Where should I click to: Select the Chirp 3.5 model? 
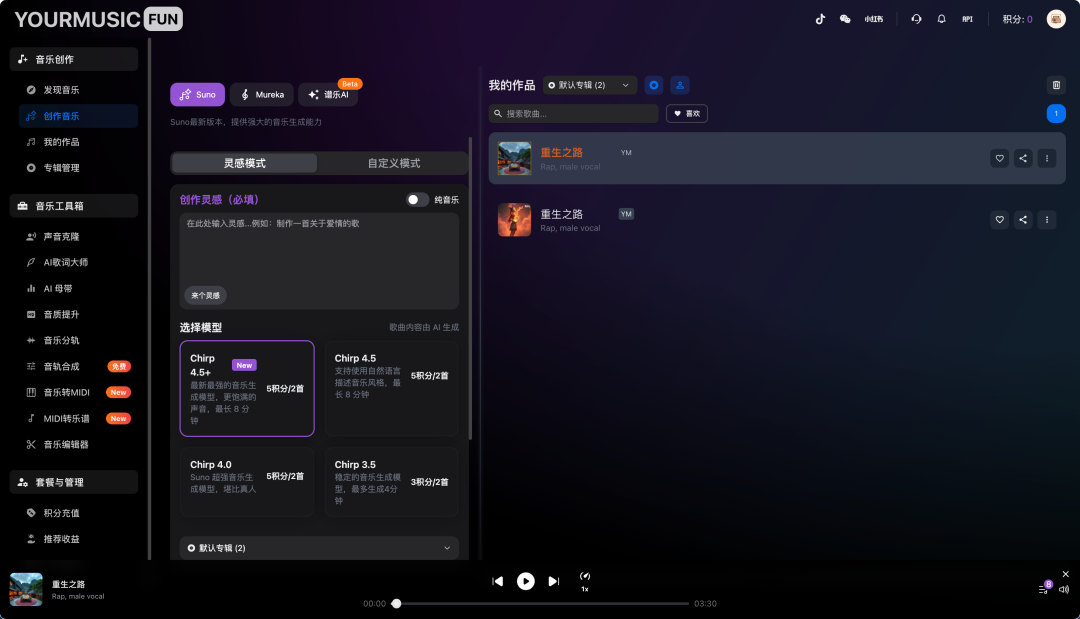pos(391,482)
